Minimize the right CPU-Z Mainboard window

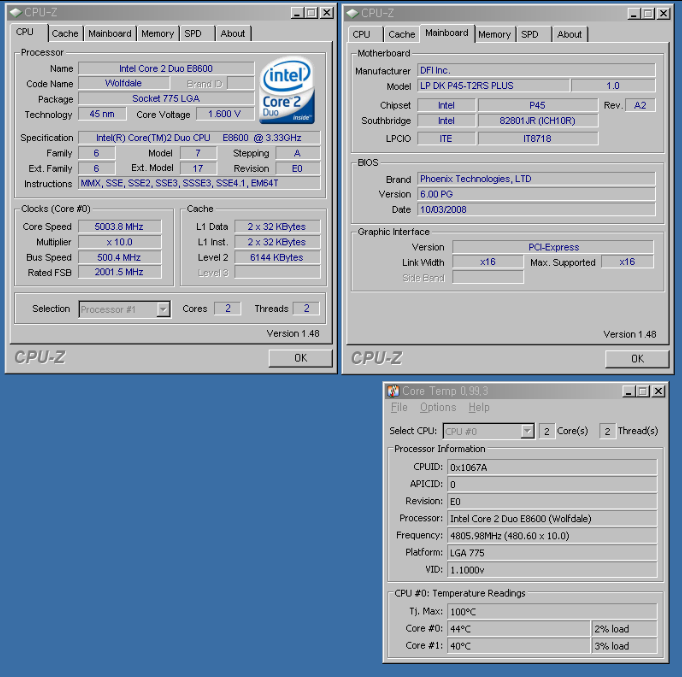(634, 13)
